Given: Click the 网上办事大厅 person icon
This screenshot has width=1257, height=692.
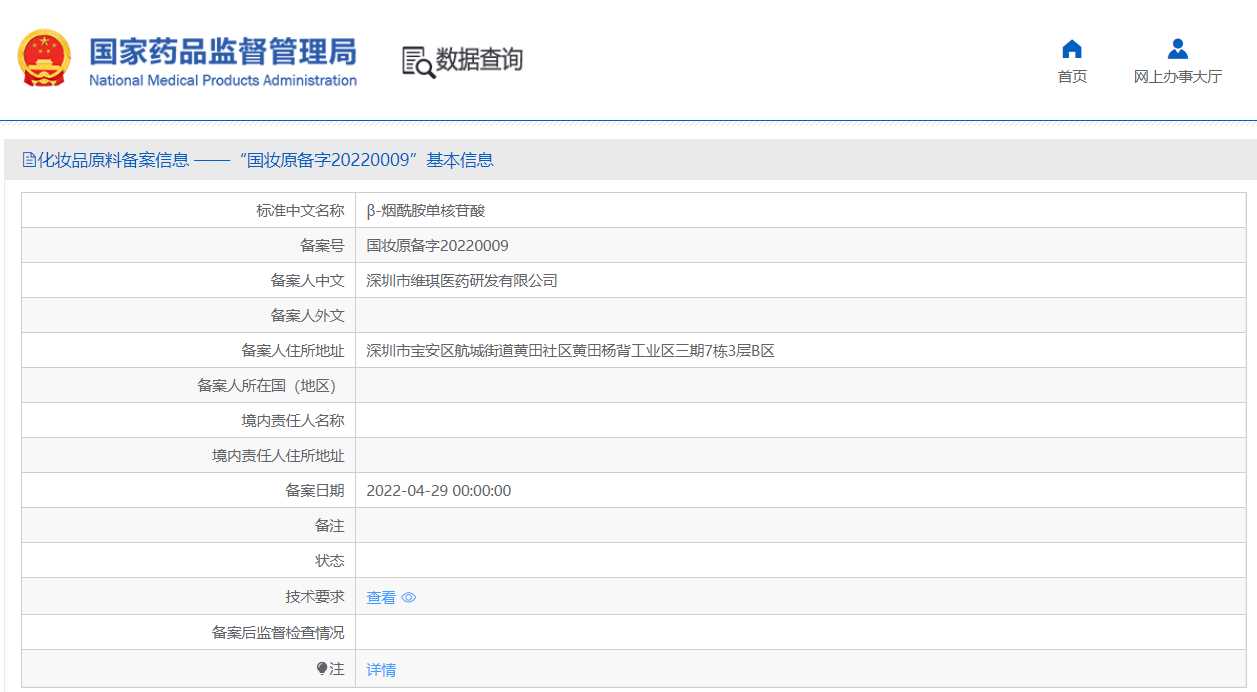Looking at the screenshot, I should tap(1178, 49).
